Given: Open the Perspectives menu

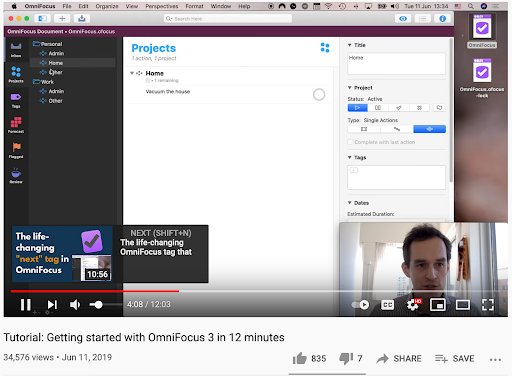Looking at the screenshot, I should pyautogui.click(x=162, y=6).
